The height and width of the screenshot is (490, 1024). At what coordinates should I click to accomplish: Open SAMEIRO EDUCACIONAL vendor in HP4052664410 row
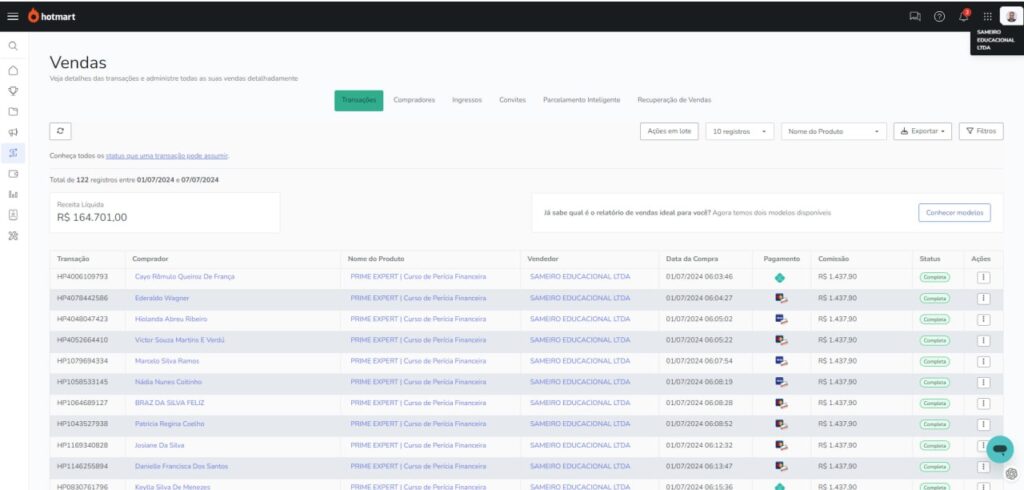coord(580,340)
